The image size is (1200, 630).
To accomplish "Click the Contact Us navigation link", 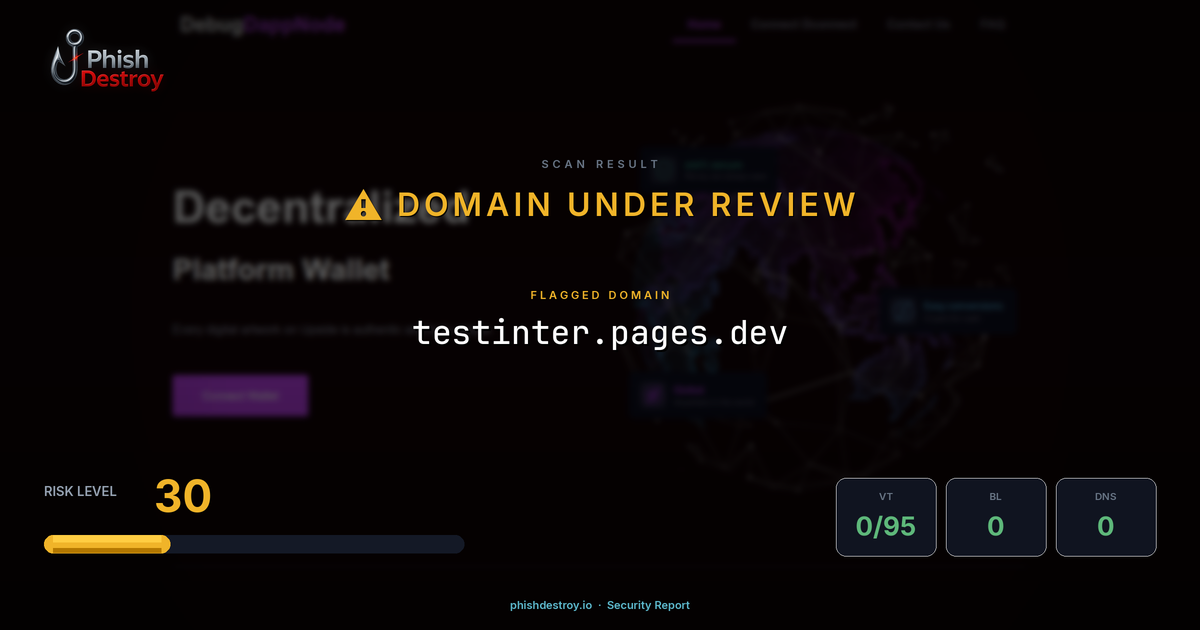I will tap(917, 24).
